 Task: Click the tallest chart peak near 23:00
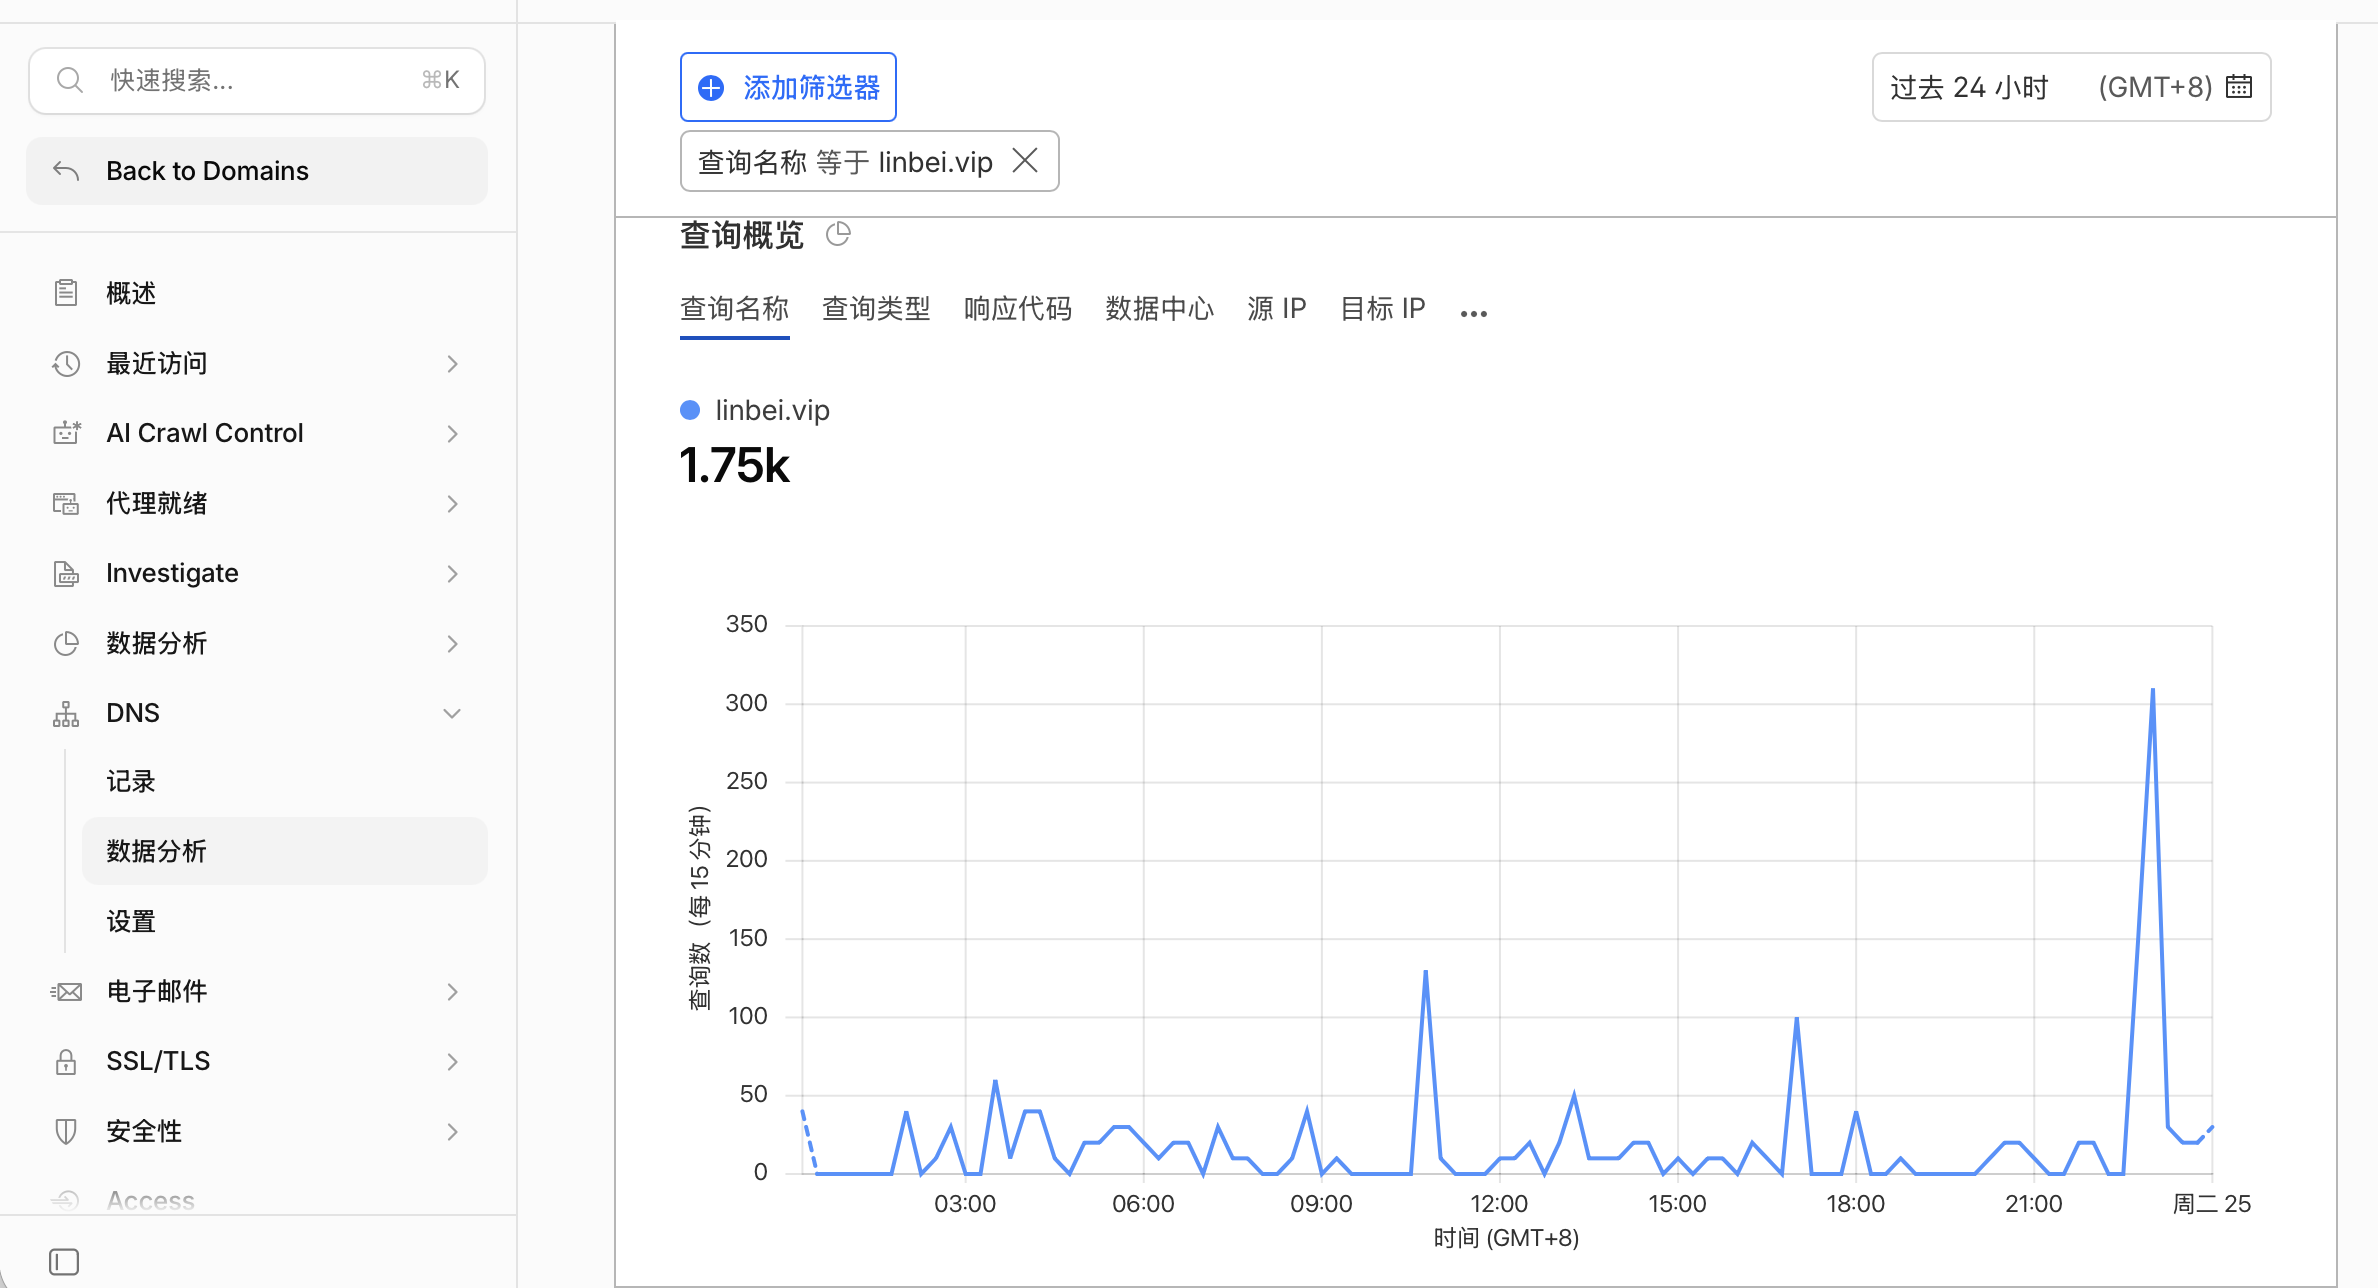tap(2152, 690)
